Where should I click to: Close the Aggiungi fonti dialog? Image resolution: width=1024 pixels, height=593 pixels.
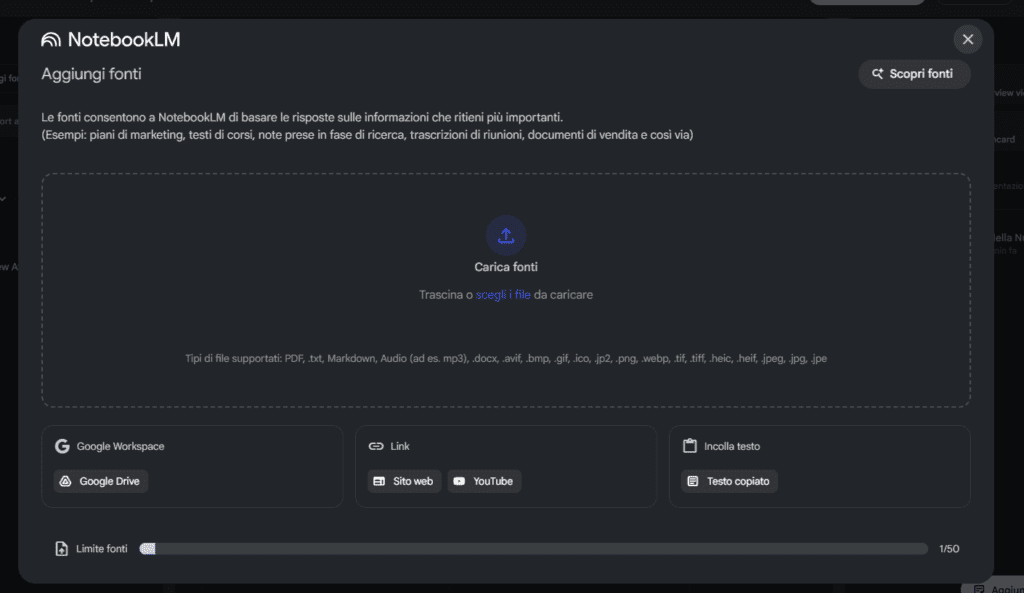tap(967, 39)
